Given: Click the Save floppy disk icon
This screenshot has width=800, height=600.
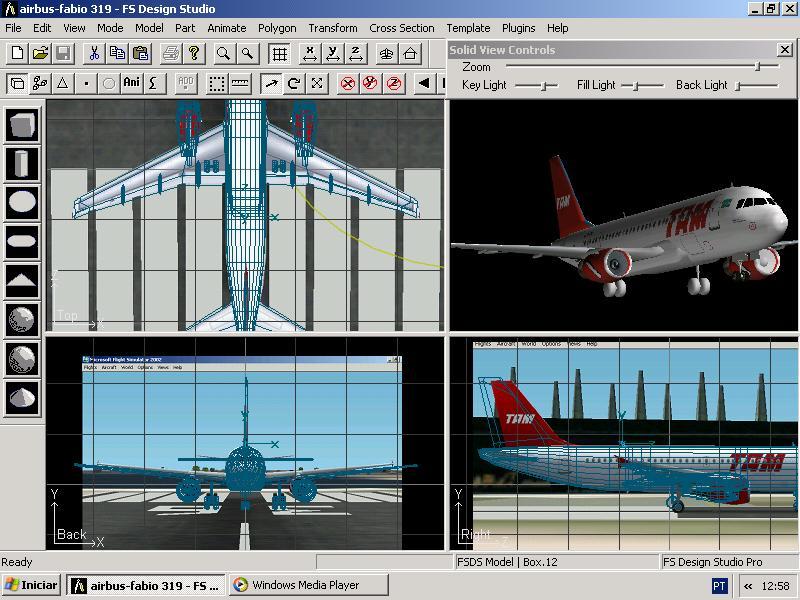Looking at the screenshot, I should [63, 53].
